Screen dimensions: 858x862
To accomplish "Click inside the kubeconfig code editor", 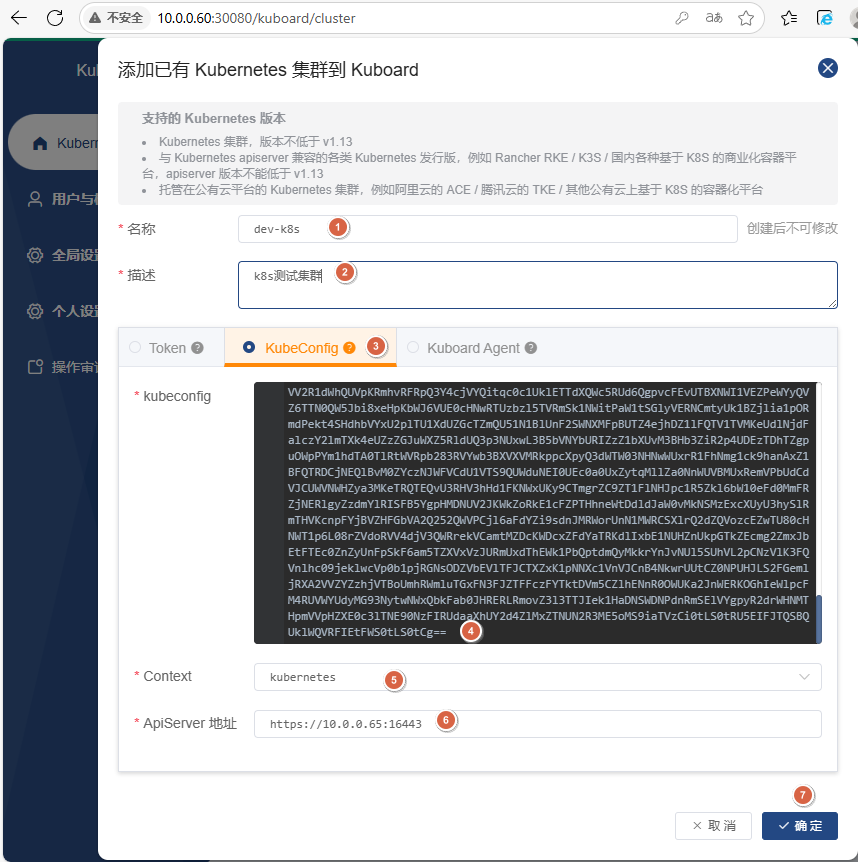I will coord(536,512).
